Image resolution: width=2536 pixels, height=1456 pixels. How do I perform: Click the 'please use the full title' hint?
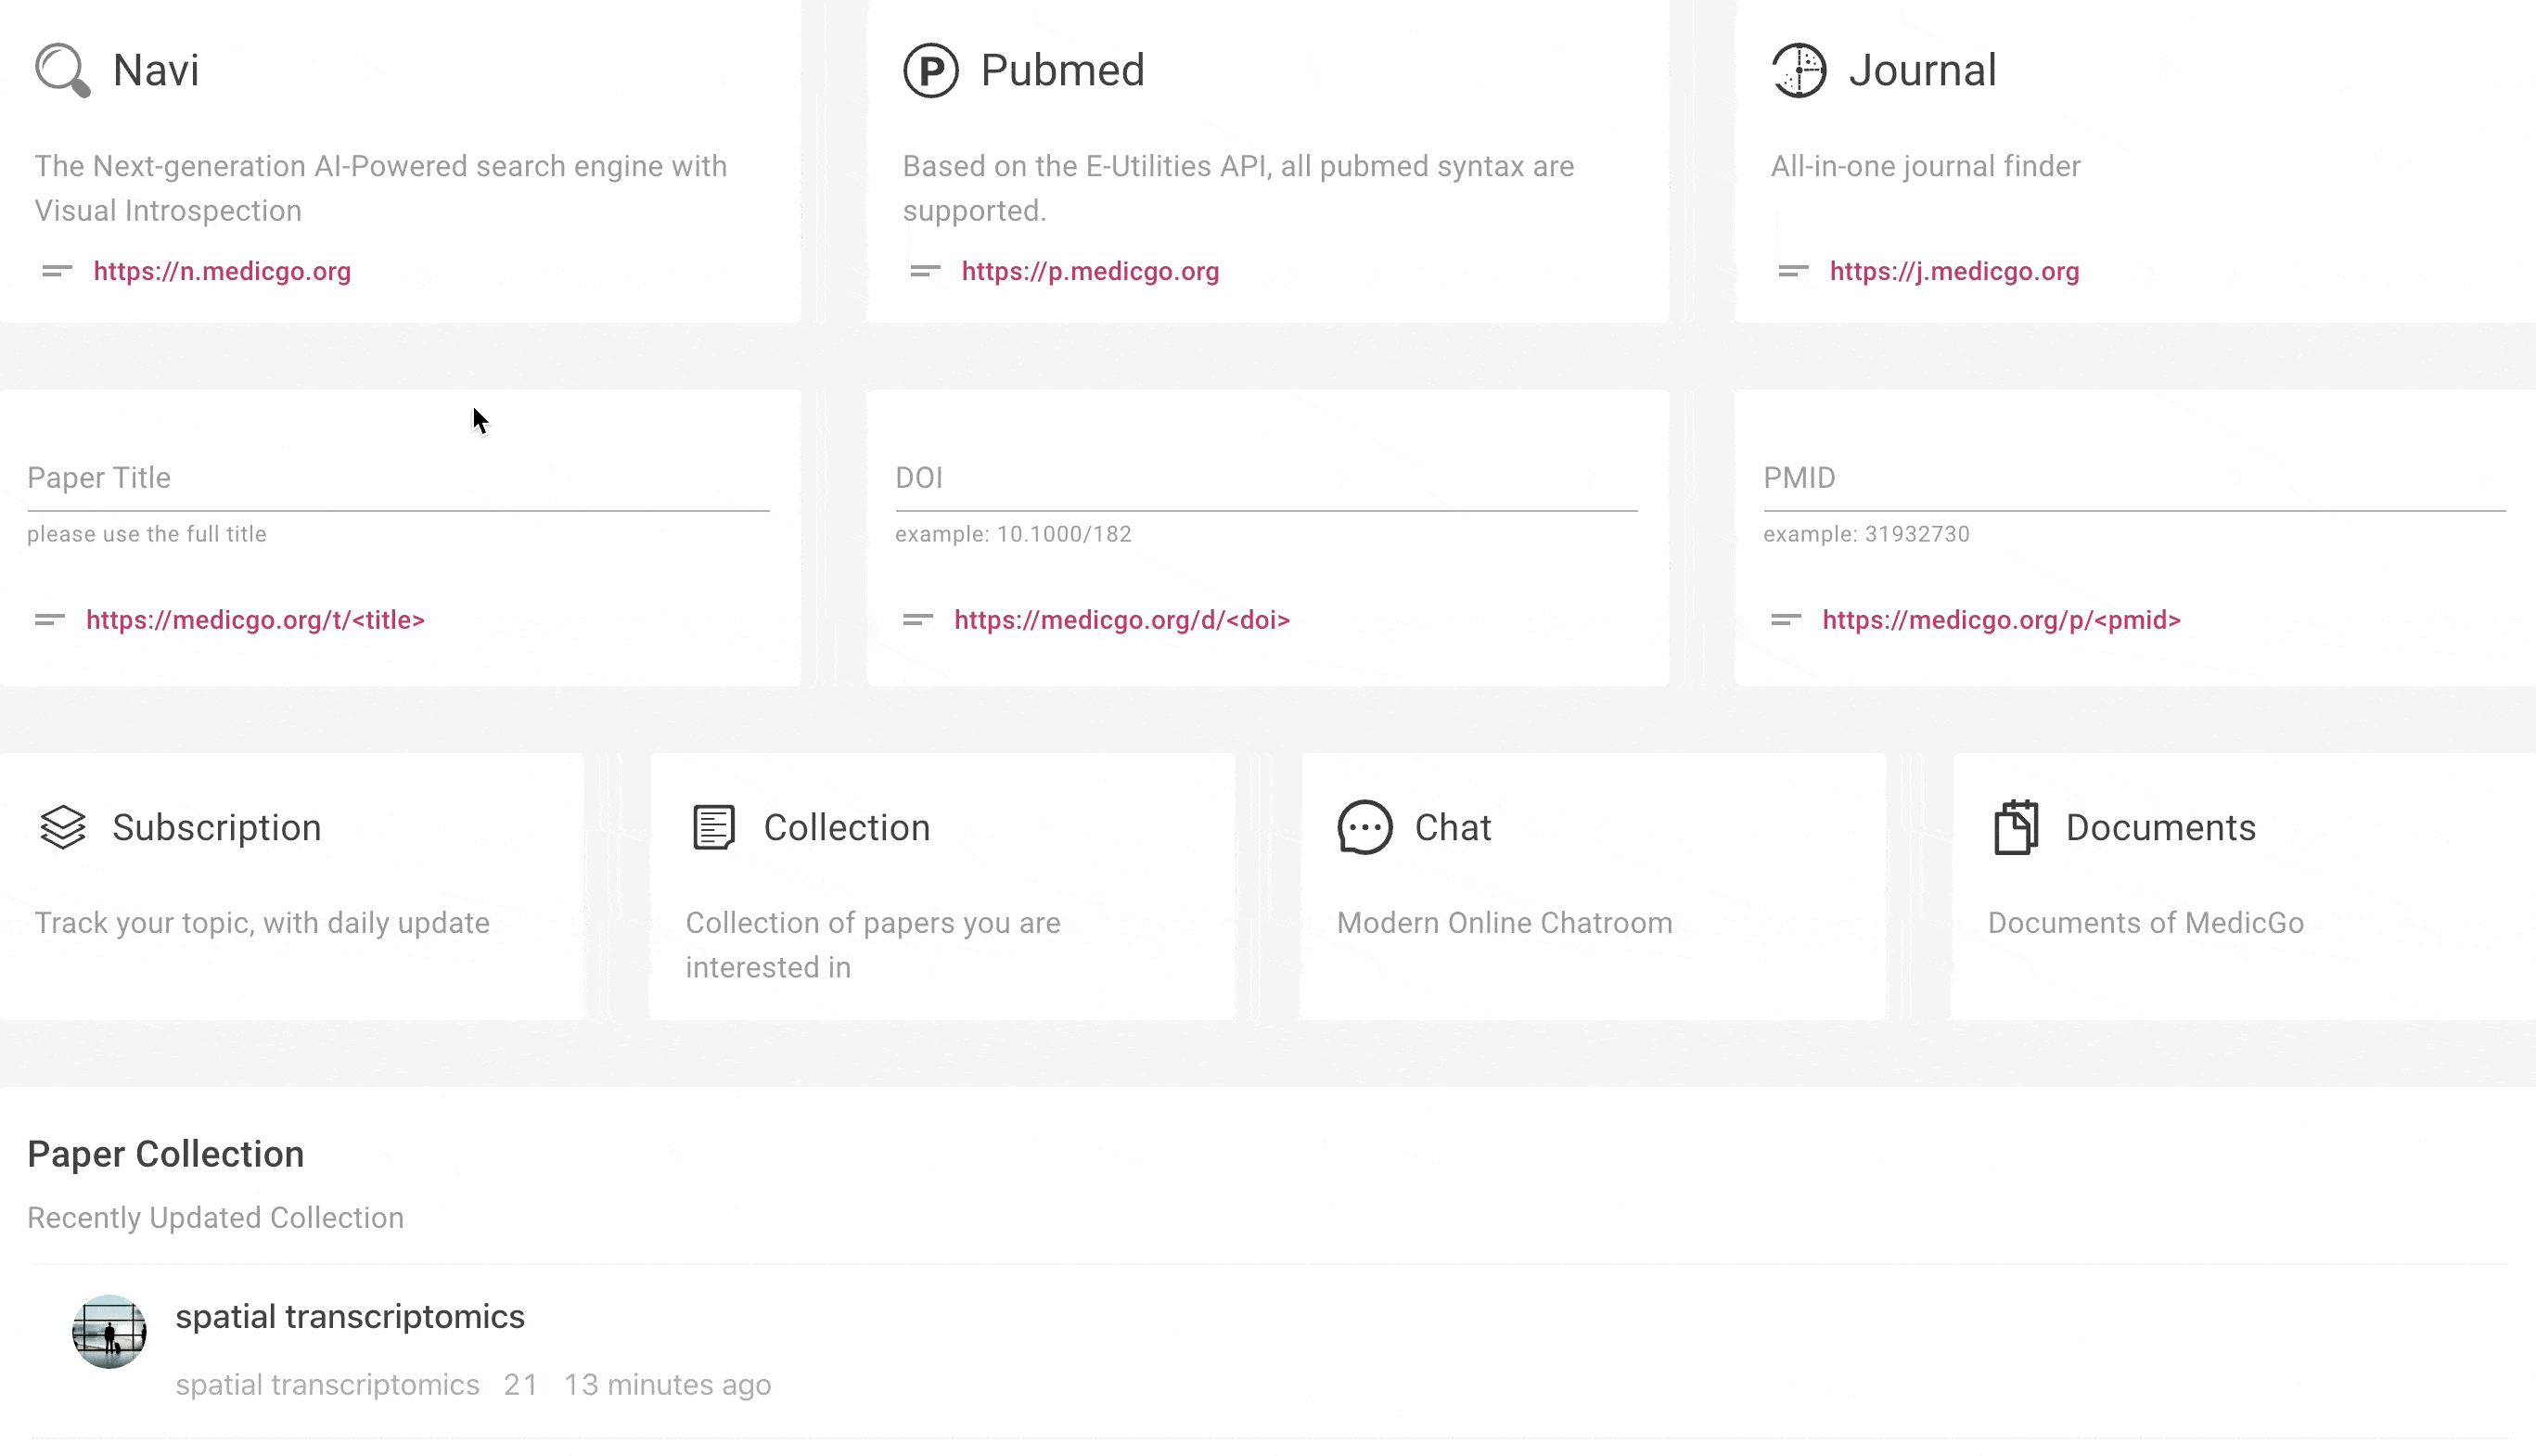[x=147, y=534]
